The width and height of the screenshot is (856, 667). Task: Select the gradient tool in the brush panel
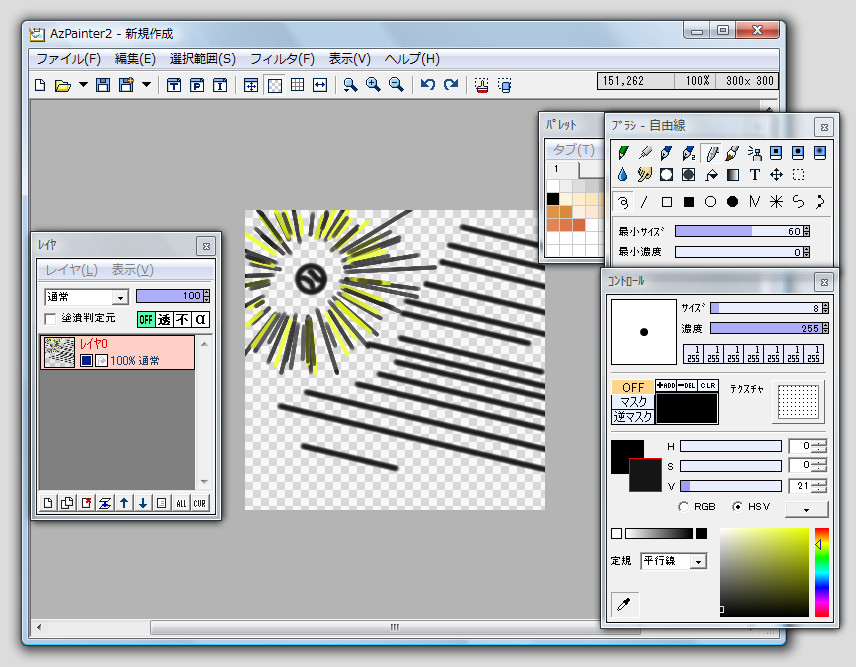[x=732, y=175]
